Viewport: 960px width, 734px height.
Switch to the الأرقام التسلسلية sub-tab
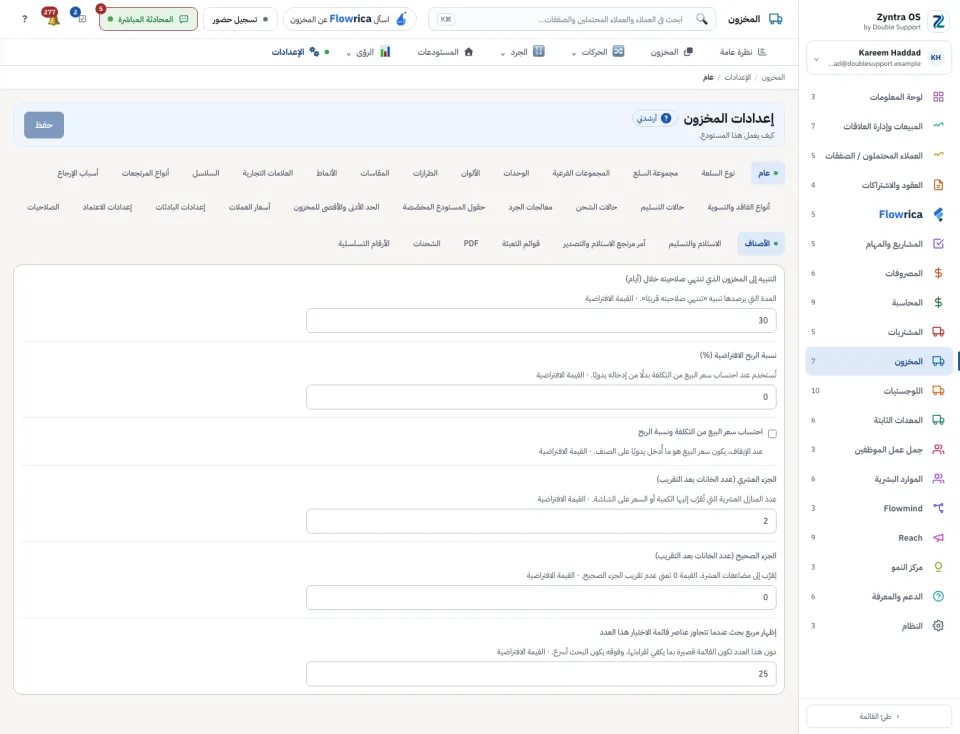point(364,244)
